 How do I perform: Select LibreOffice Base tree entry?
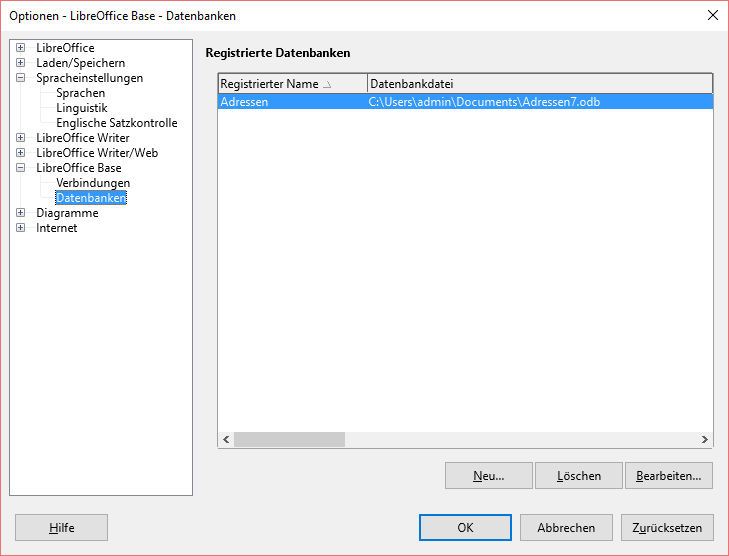coord(79,168)
